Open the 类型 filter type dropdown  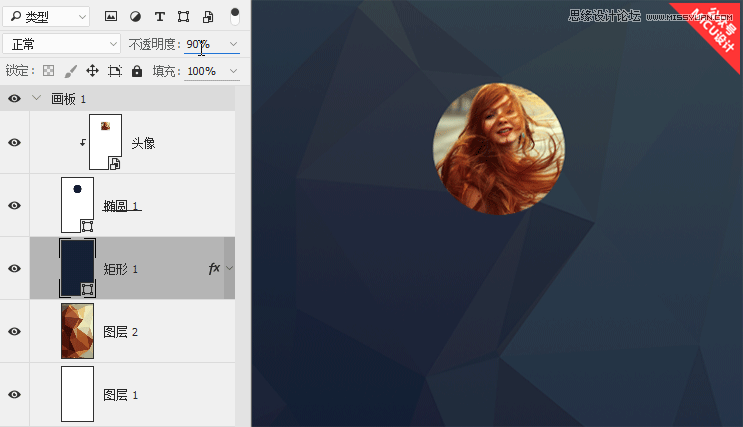pos(46,17)
